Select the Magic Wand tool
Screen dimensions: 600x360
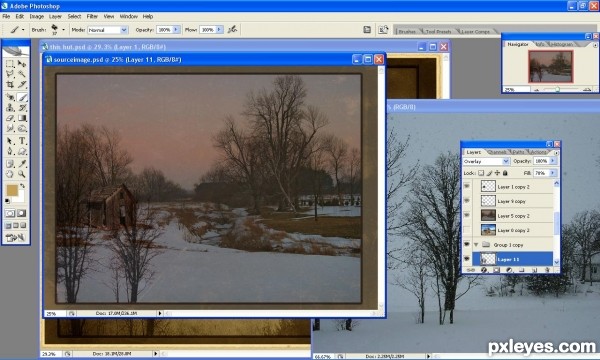(22, 73)
